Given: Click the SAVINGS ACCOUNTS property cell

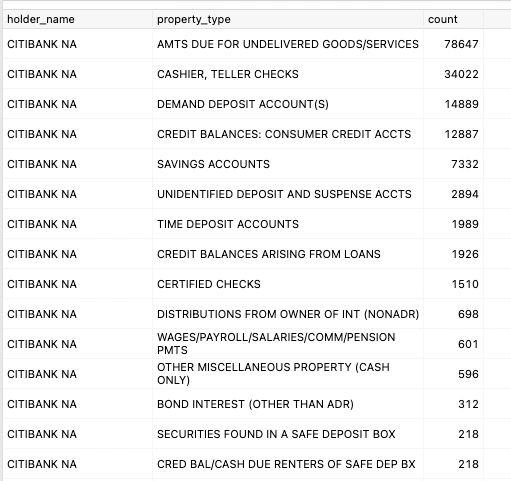Looking at the screenshot, I should pyautogui.click(x=288, y=164).
